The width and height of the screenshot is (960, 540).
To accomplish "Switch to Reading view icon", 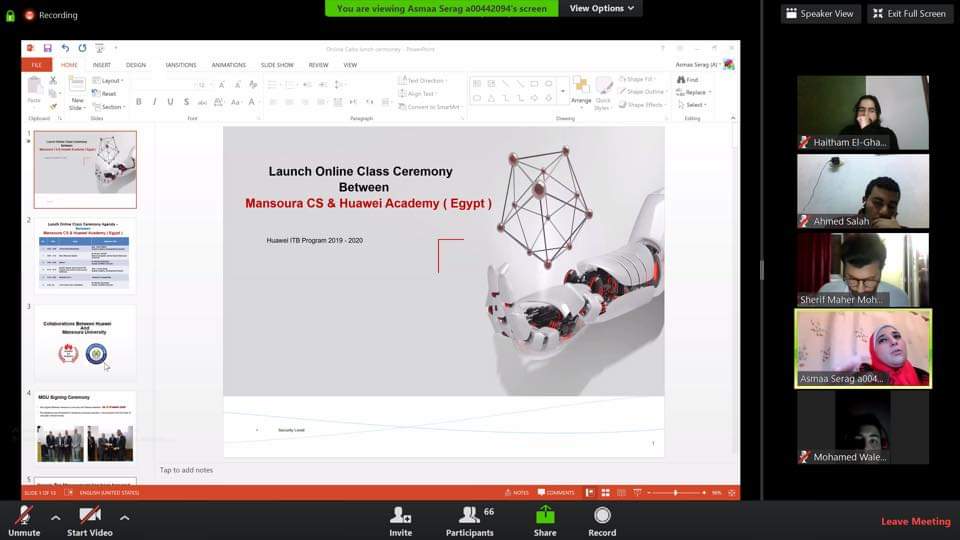I will click(621, 493).
